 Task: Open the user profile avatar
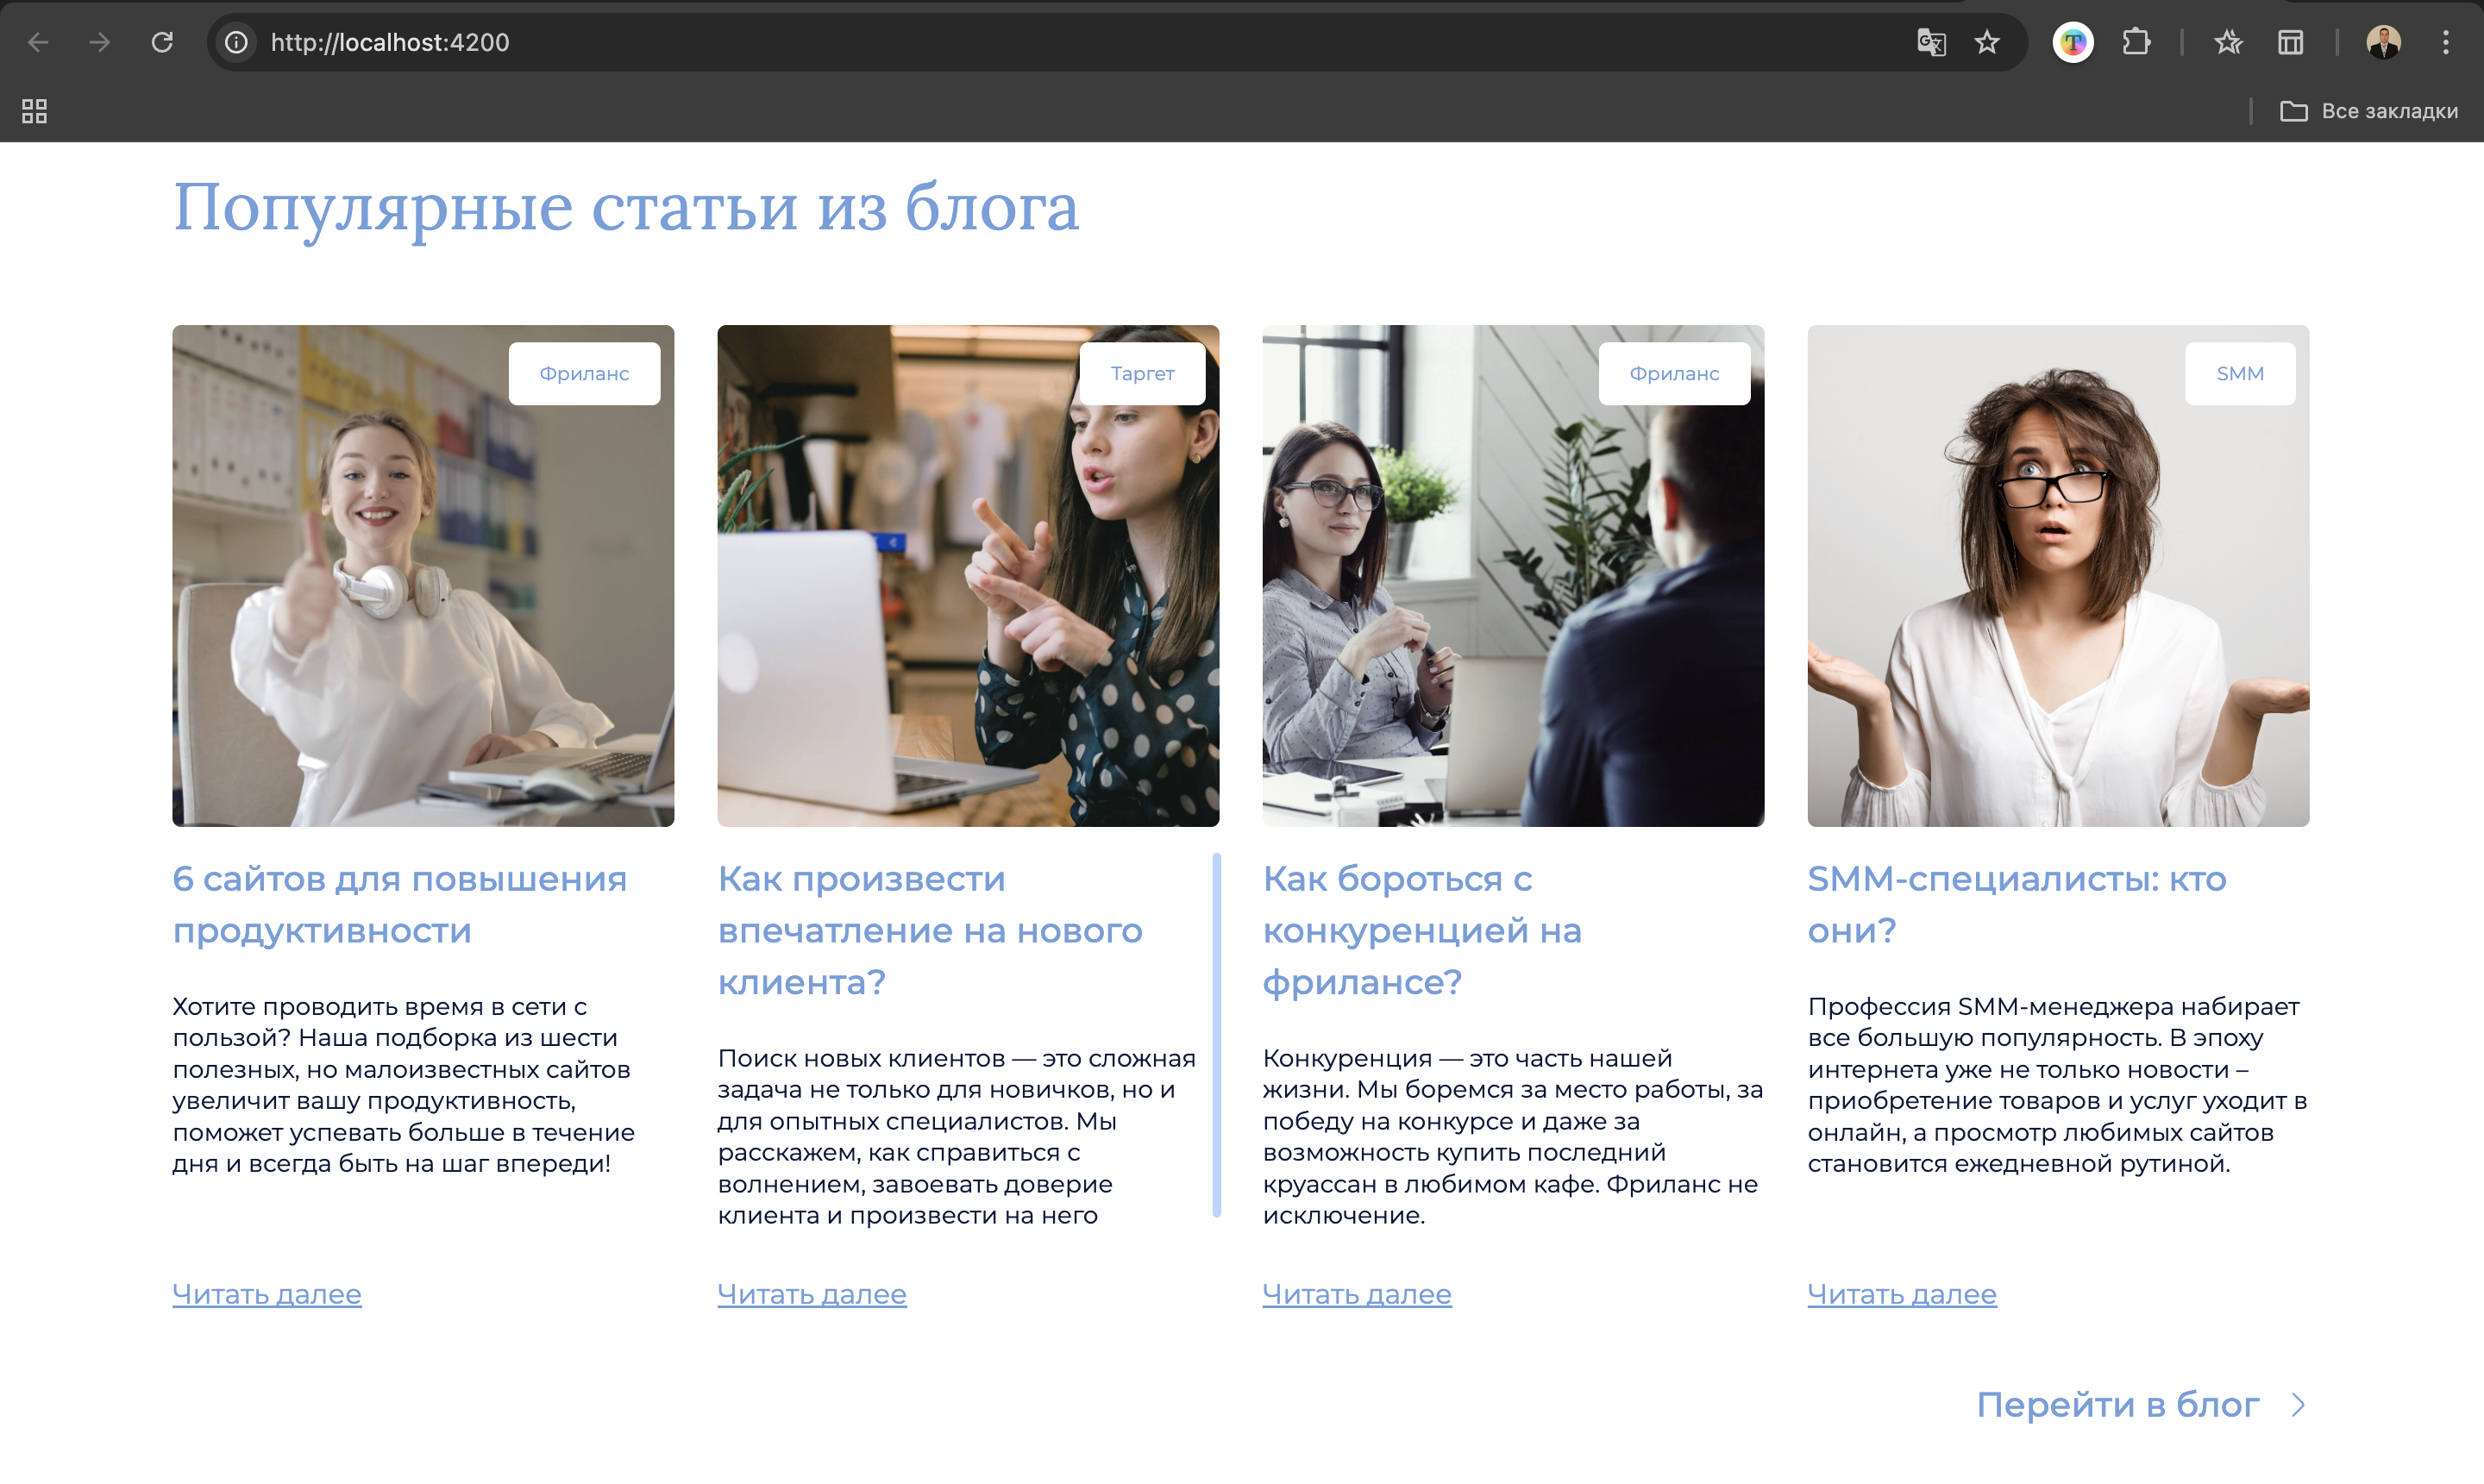(x=2383, y=42)
